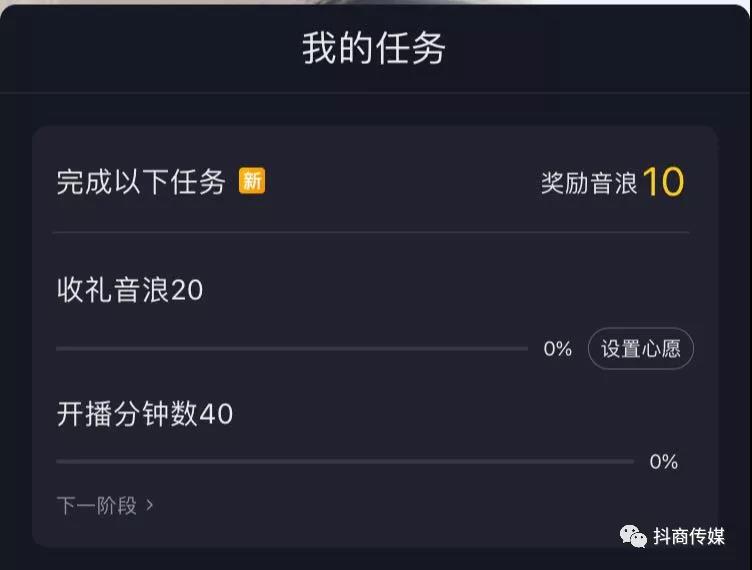The image size is (752, 570).
Task: Tap the 完成以下任务 heading
Action: [141, 182]
